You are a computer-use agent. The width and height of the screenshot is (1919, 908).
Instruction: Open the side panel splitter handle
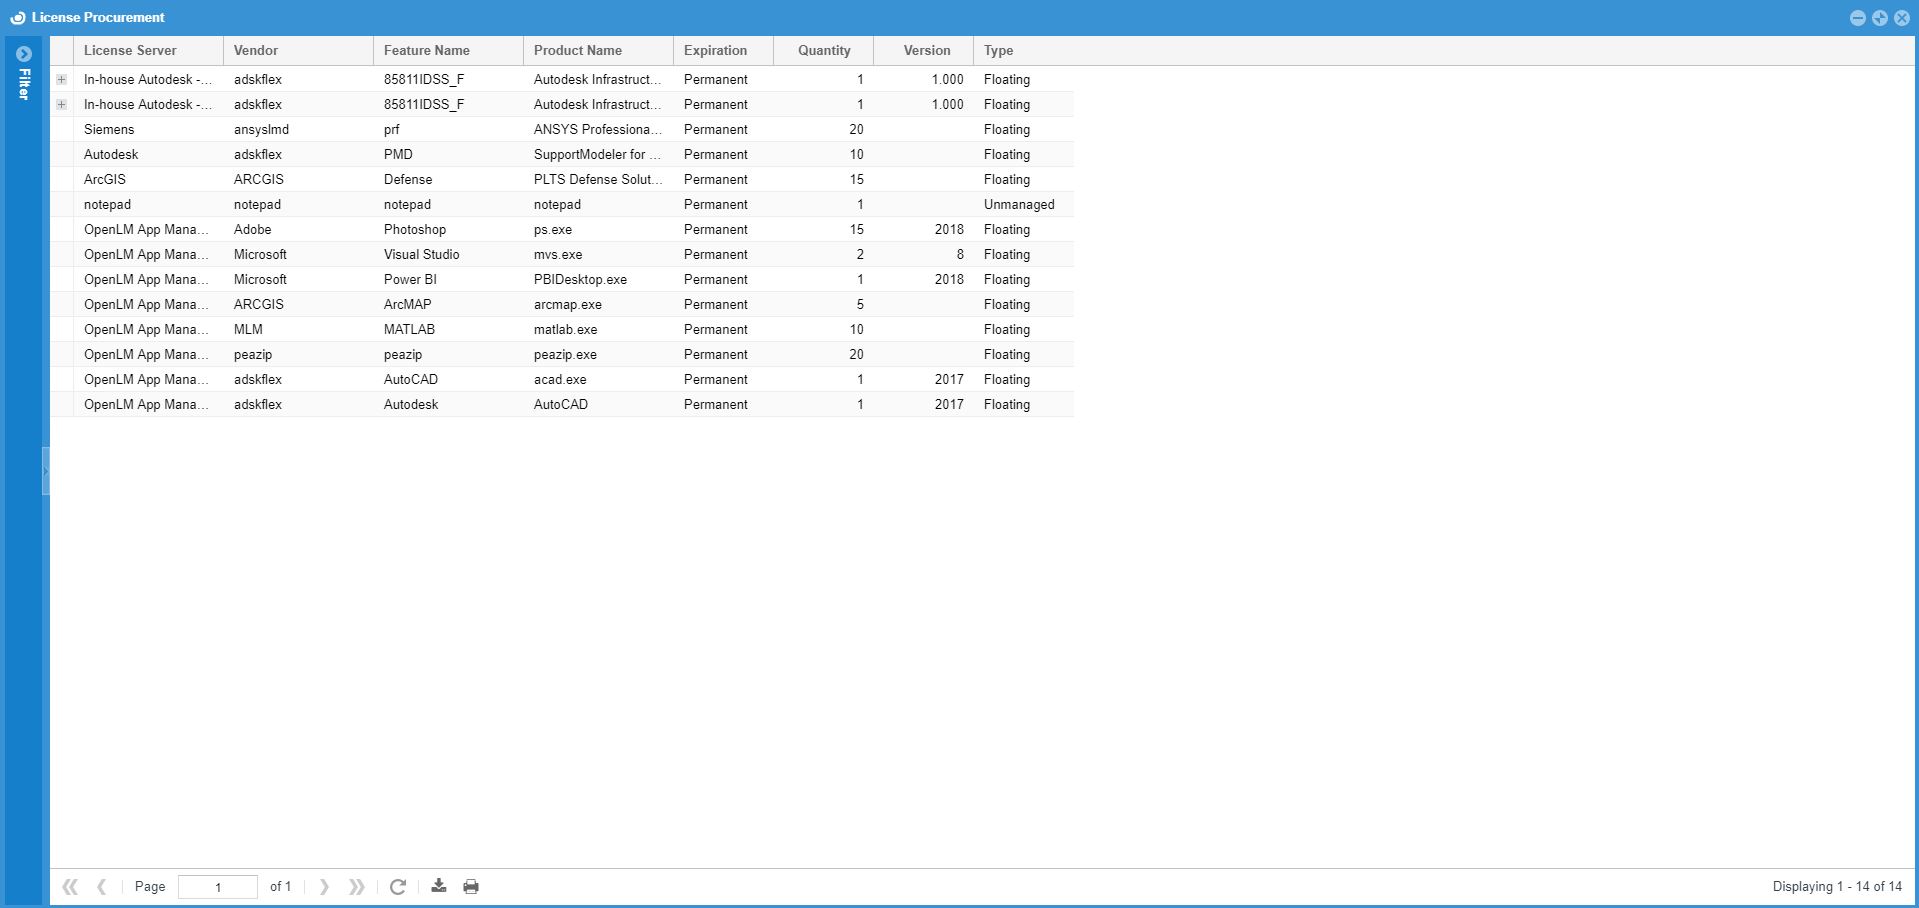coord(45,471)
